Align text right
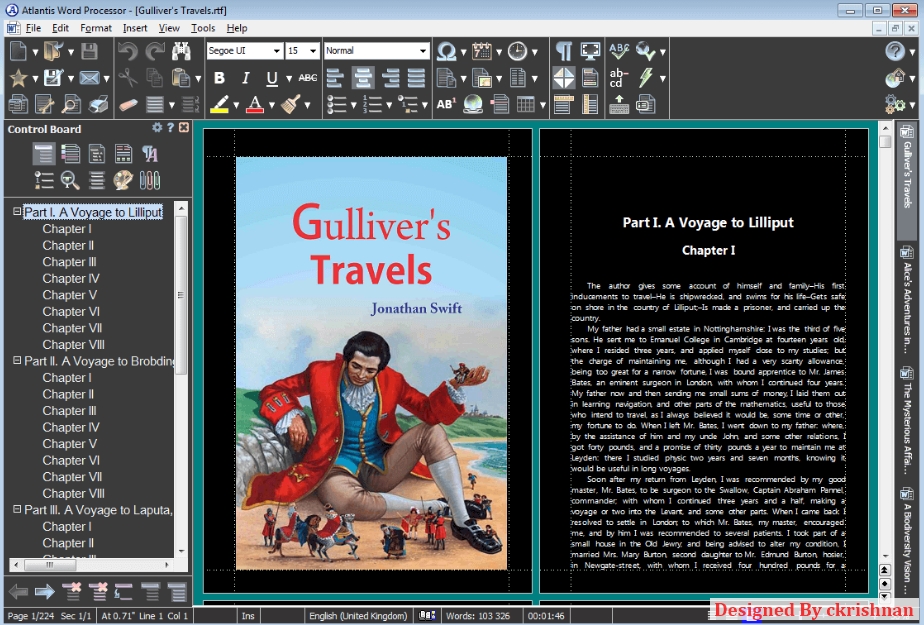Screen dimensions: 924x625 390,78
